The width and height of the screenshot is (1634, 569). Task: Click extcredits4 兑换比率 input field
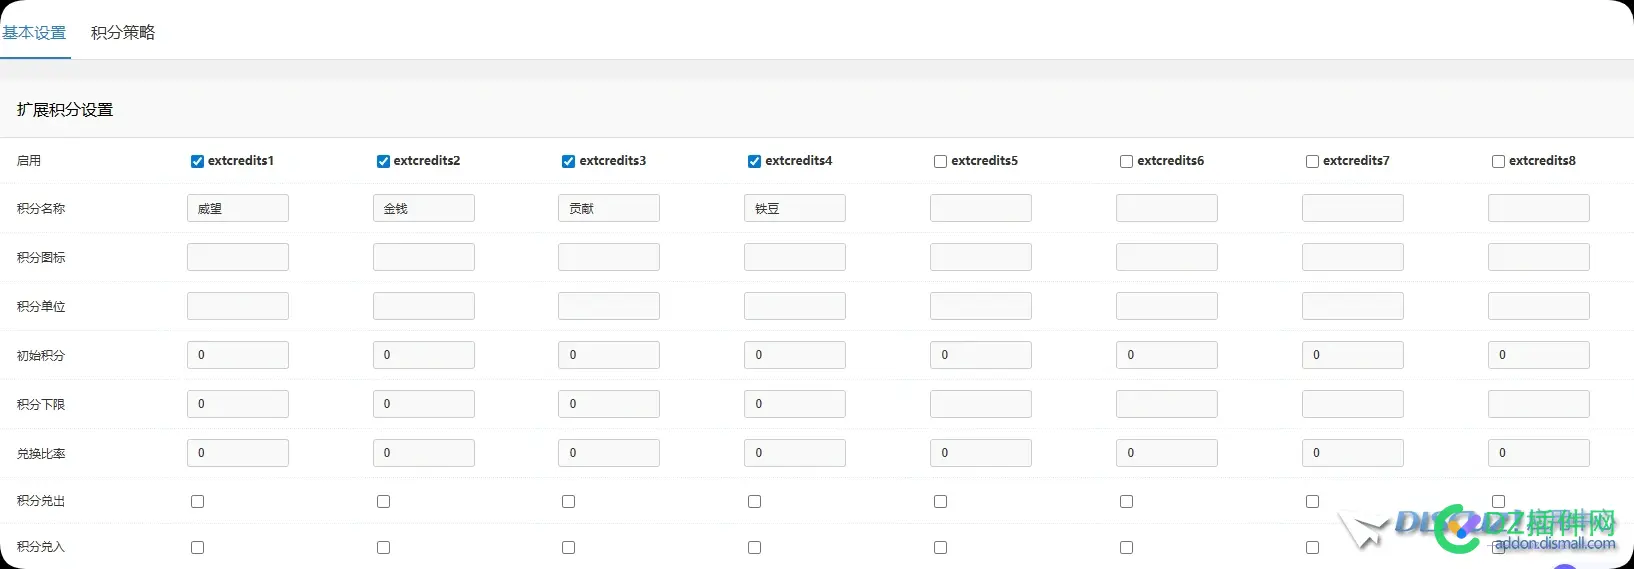[795, 453]
